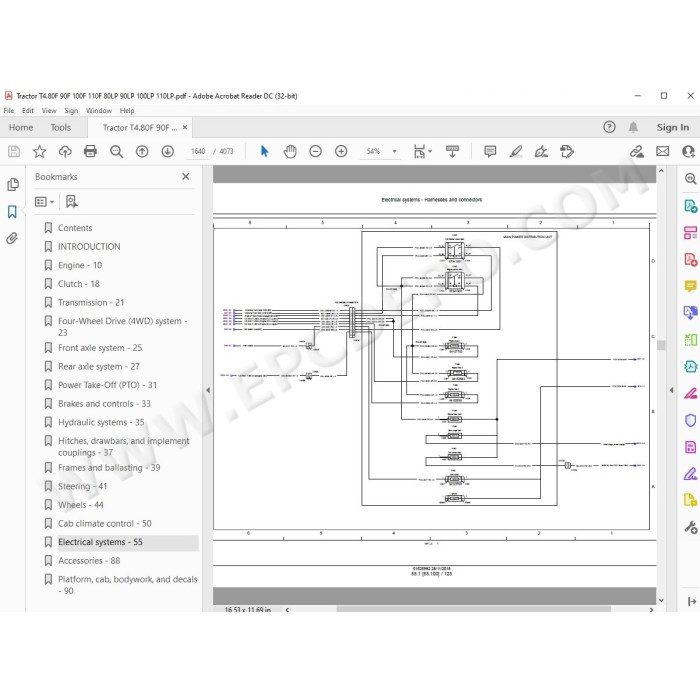The height and width of the screenshot is (700, 700).
Task: Open the Stamp tool
Action: point(567,152)
